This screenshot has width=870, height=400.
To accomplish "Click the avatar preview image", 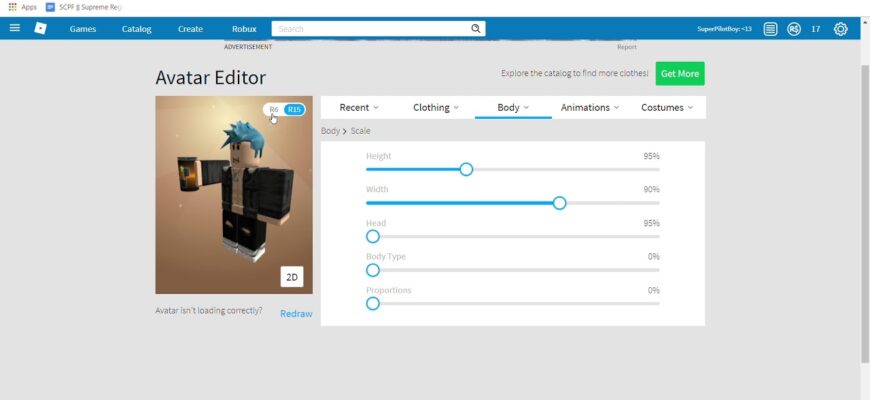I will click(x=234, y=195).
